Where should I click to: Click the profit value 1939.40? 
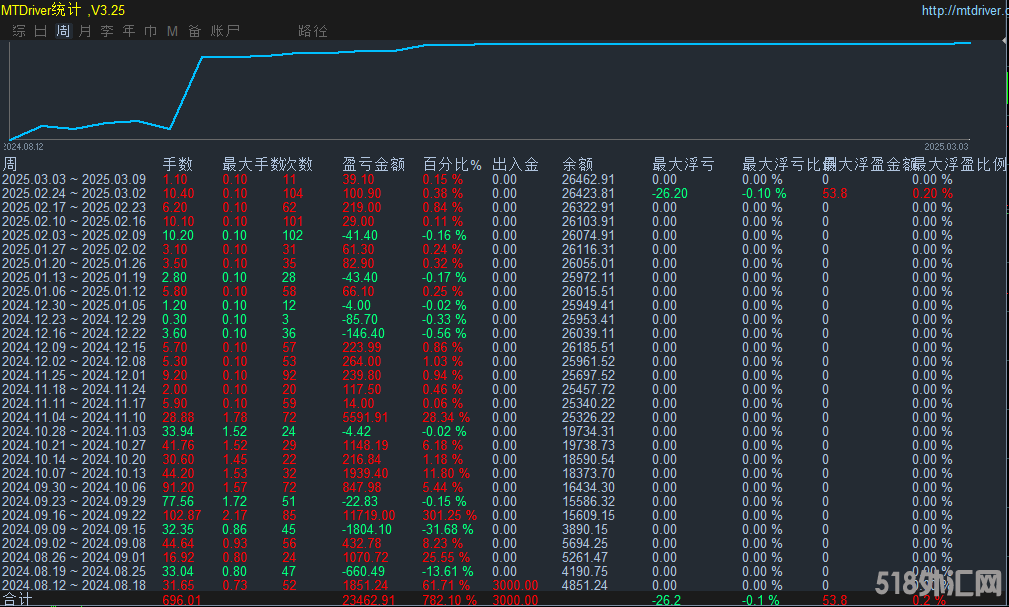(x=366, y=474)
